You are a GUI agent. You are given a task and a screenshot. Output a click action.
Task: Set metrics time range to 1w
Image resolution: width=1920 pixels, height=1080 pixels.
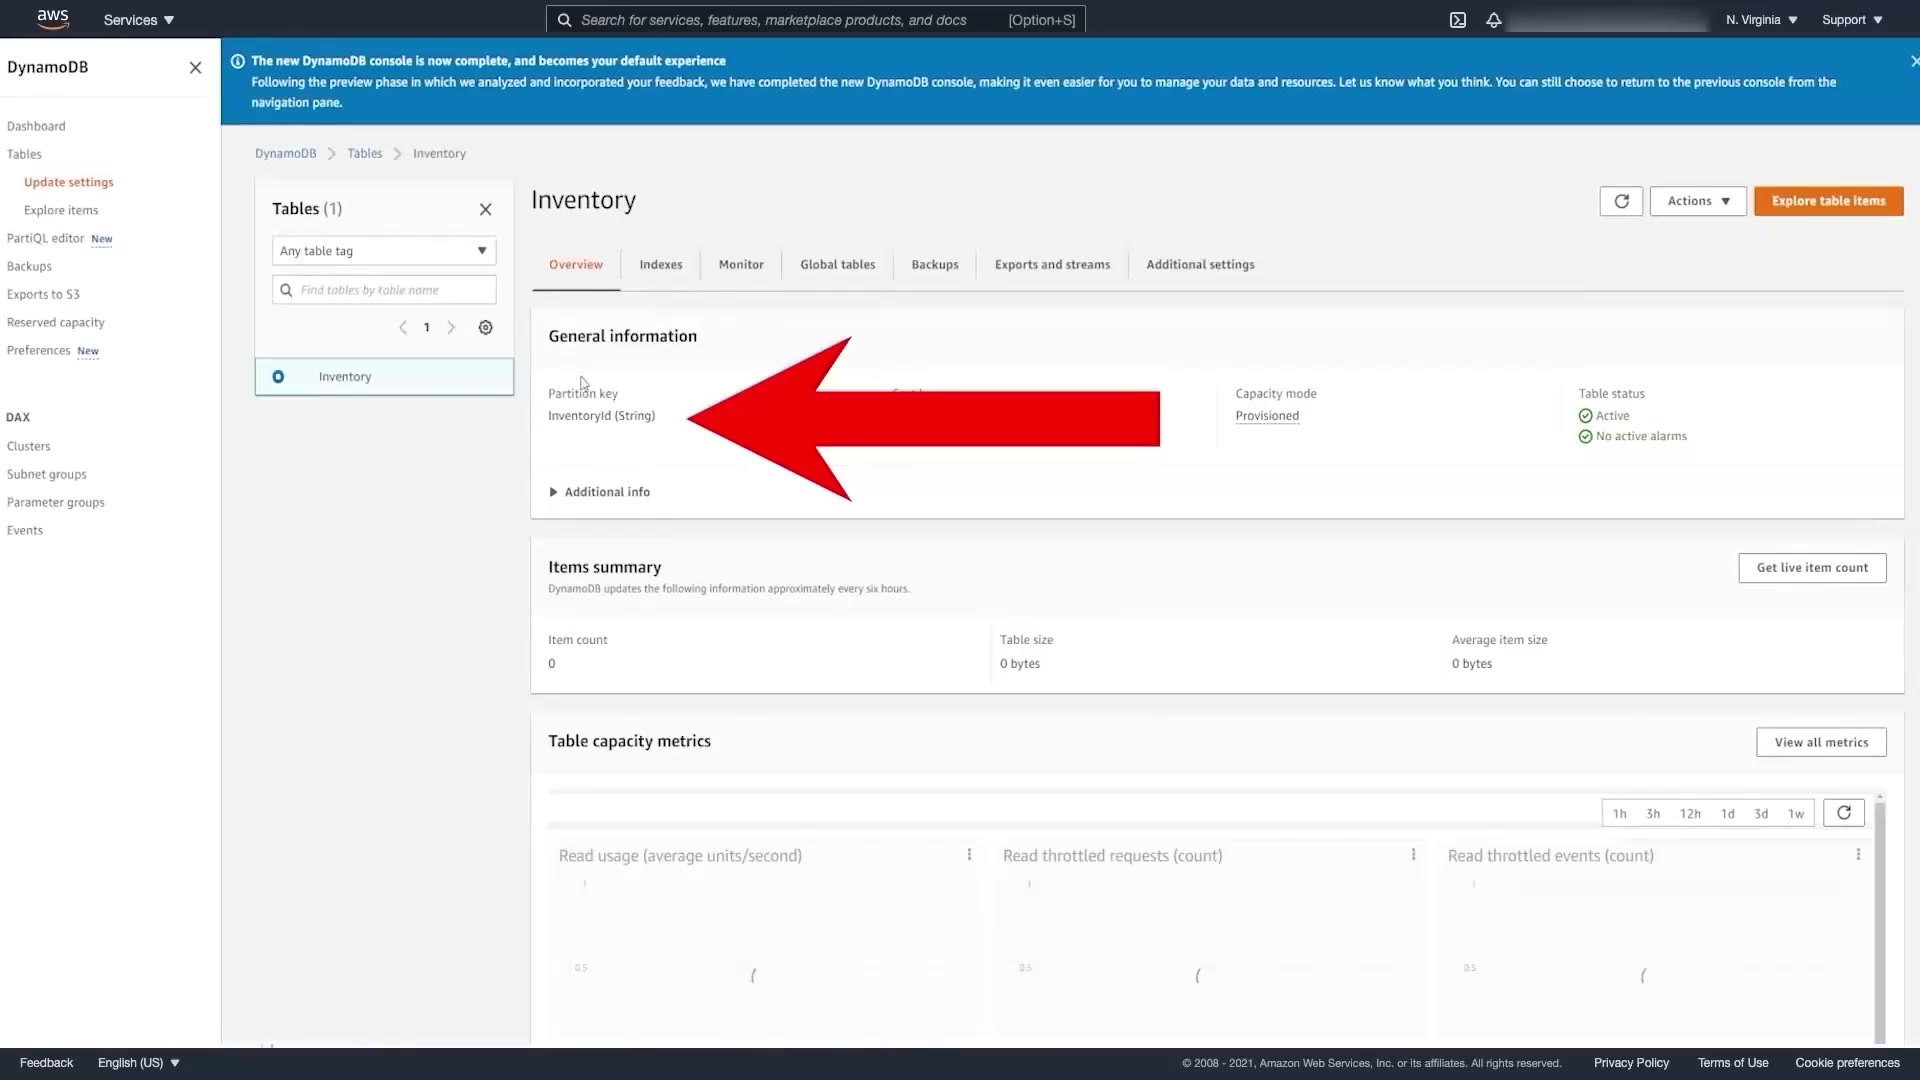[x=1796, y=814]
